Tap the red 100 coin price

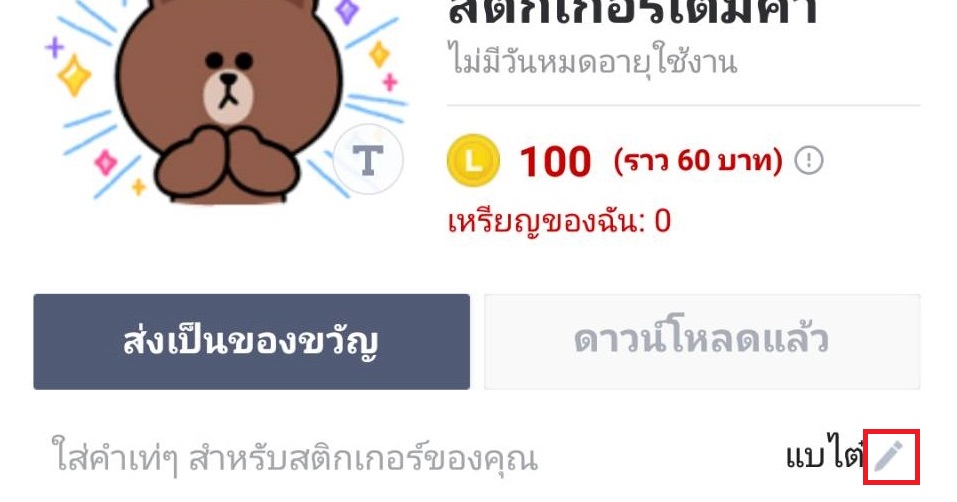pyautogui.click(x=555, y=162)
